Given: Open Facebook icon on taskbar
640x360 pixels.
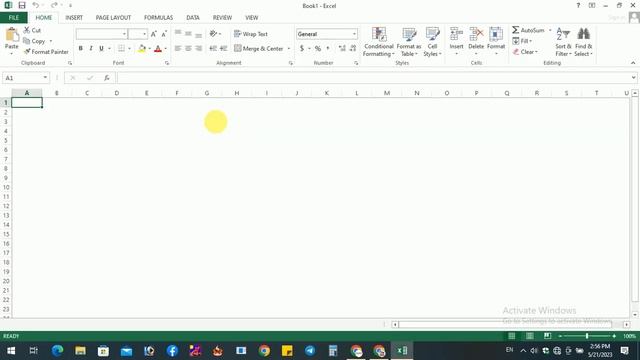Looking at the screenshot, I should [172, 351].
